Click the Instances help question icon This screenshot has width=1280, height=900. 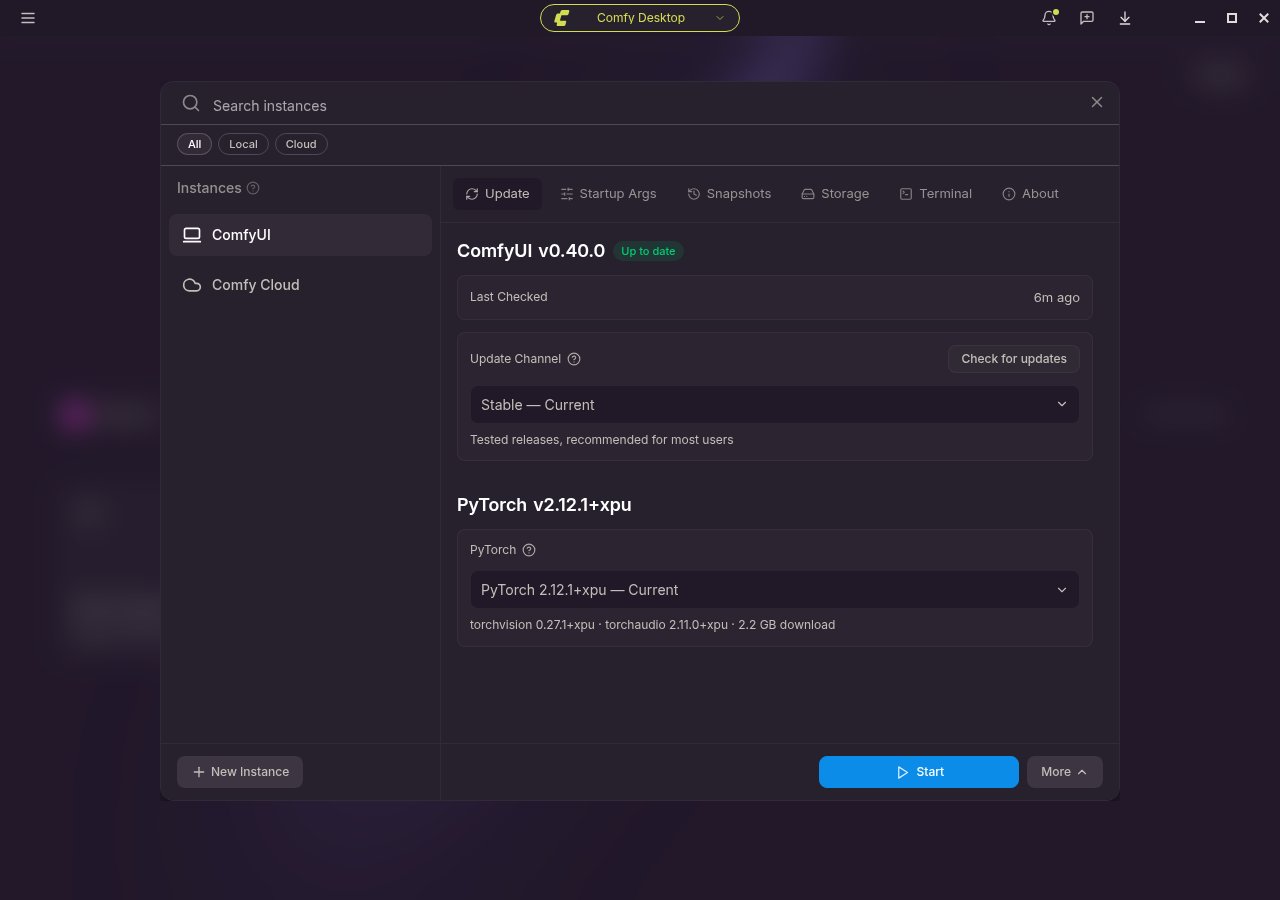(x=253, y=188)
